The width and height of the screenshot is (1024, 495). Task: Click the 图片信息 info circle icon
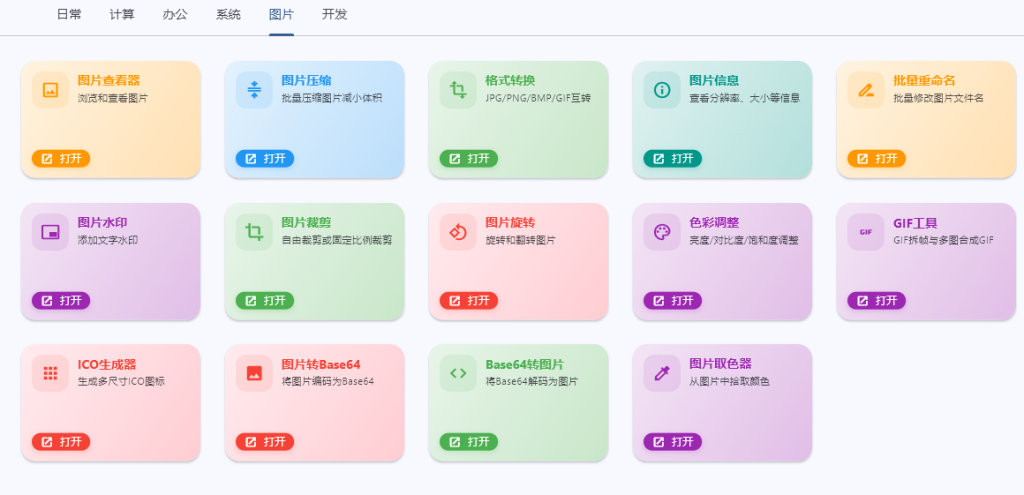coord(662,90)
